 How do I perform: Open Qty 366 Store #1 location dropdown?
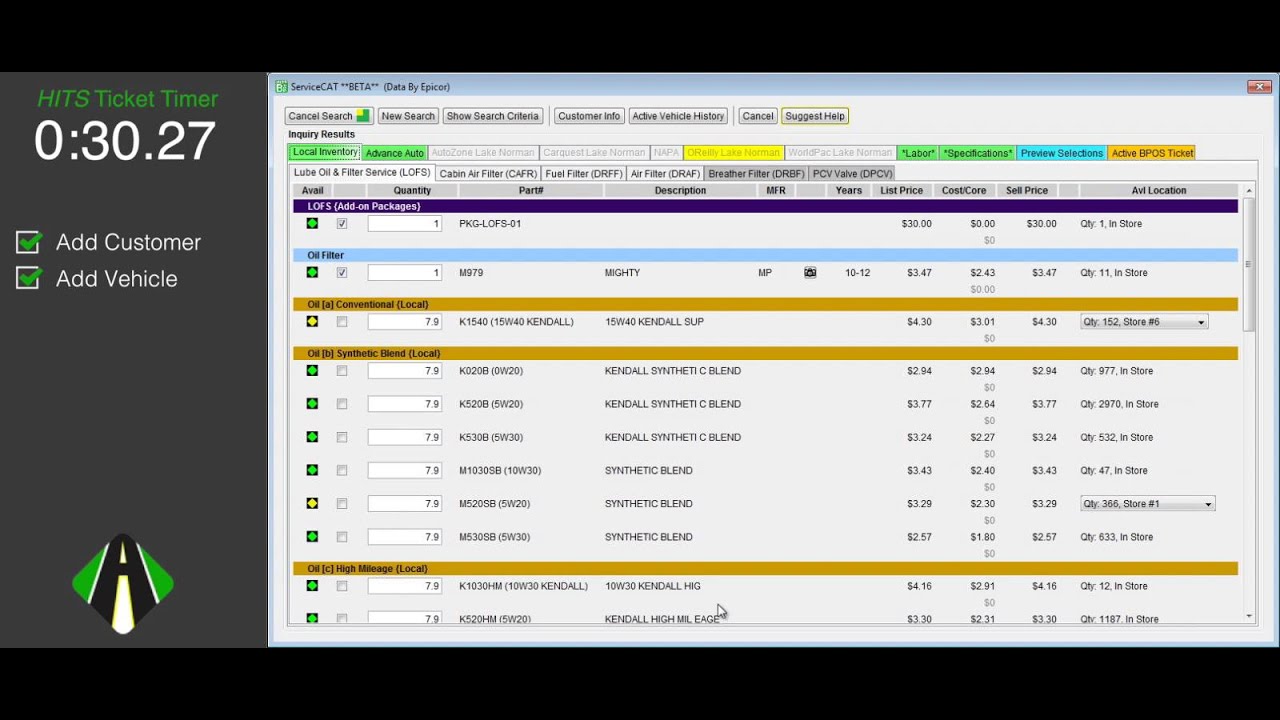pyautogui.click(x=1147, y=504)
